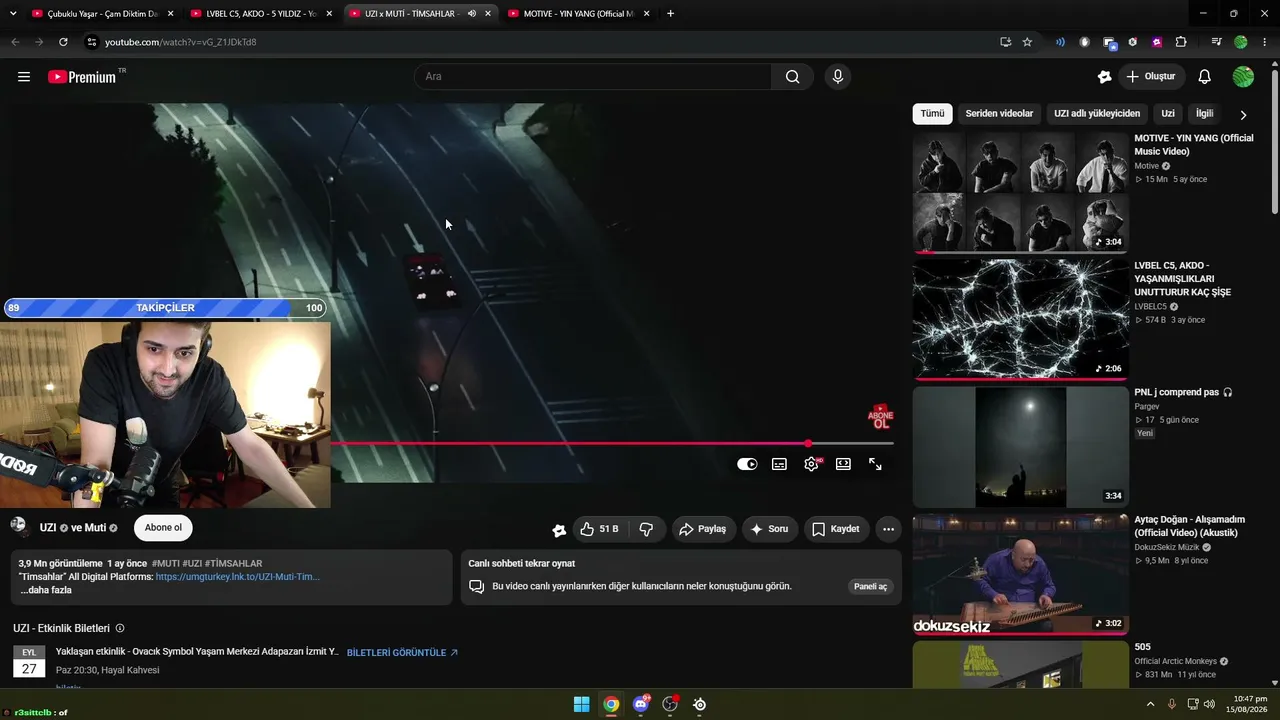Open YouTube notifications bell
The width and height of the screenshot is (1280, 720).
click(x=1205, y=77)
